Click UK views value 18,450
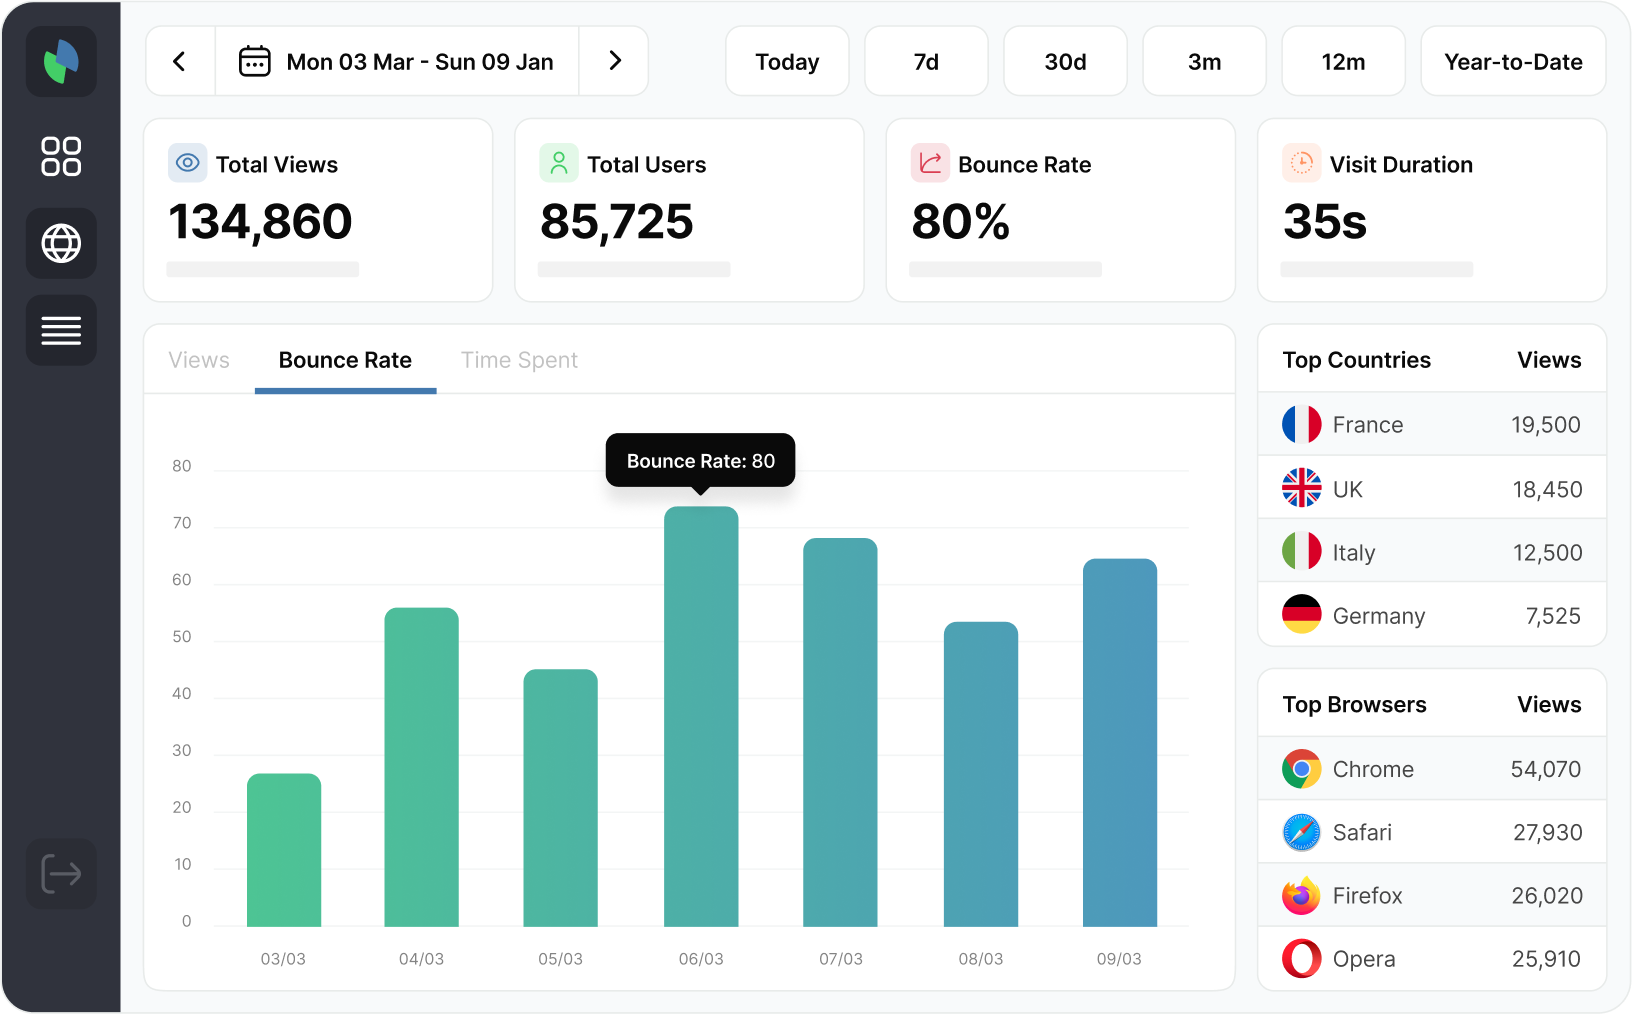This screenshot has height=1014, width=1632. click(1547, 489)
